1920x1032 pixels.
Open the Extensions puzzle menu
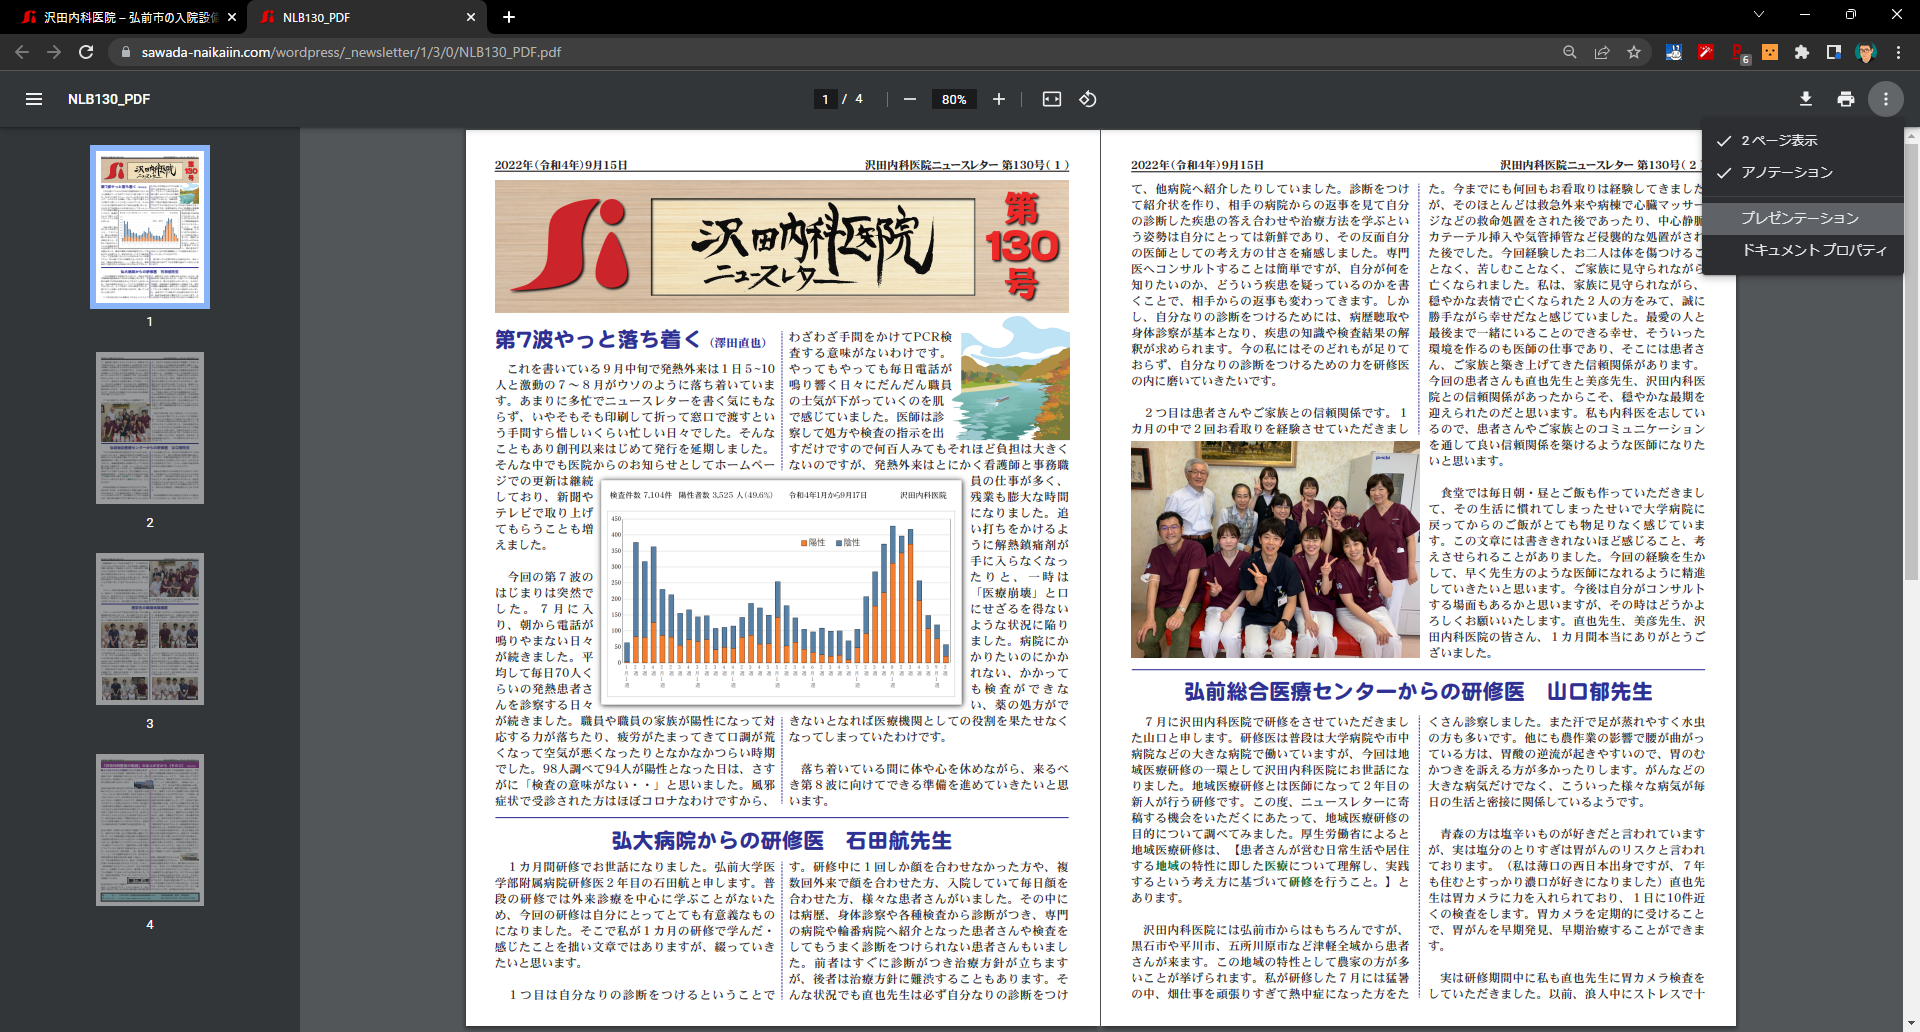click(x=1802, y=52)
